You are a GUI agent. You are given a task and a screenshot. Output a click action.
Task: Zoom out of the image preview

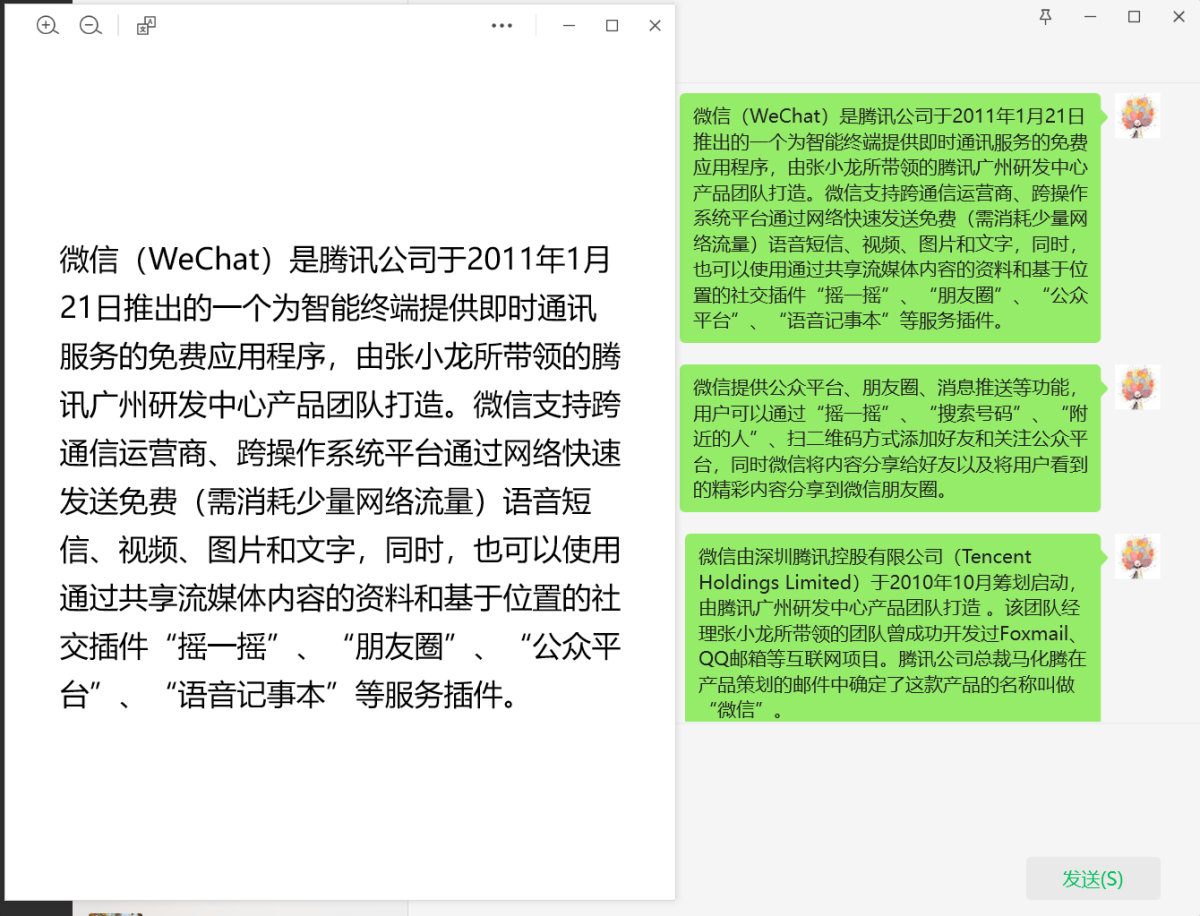pyautogui.click(x=91, y=25)
